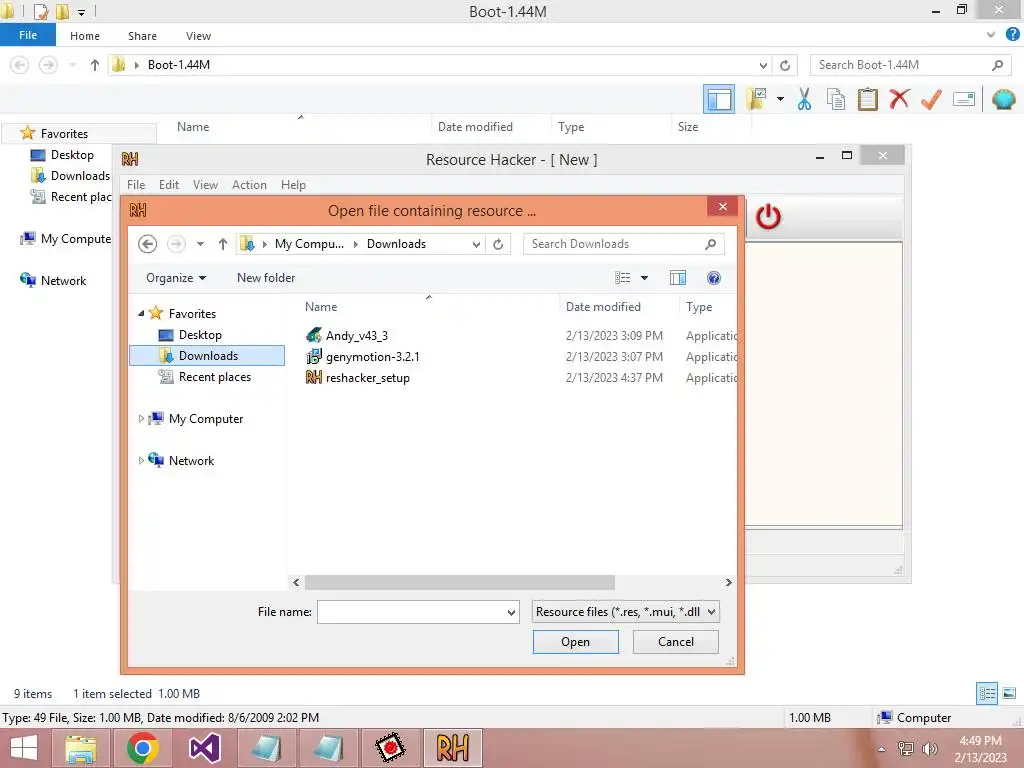Refresh the Downloads location in the dialog

click(498, 244)
